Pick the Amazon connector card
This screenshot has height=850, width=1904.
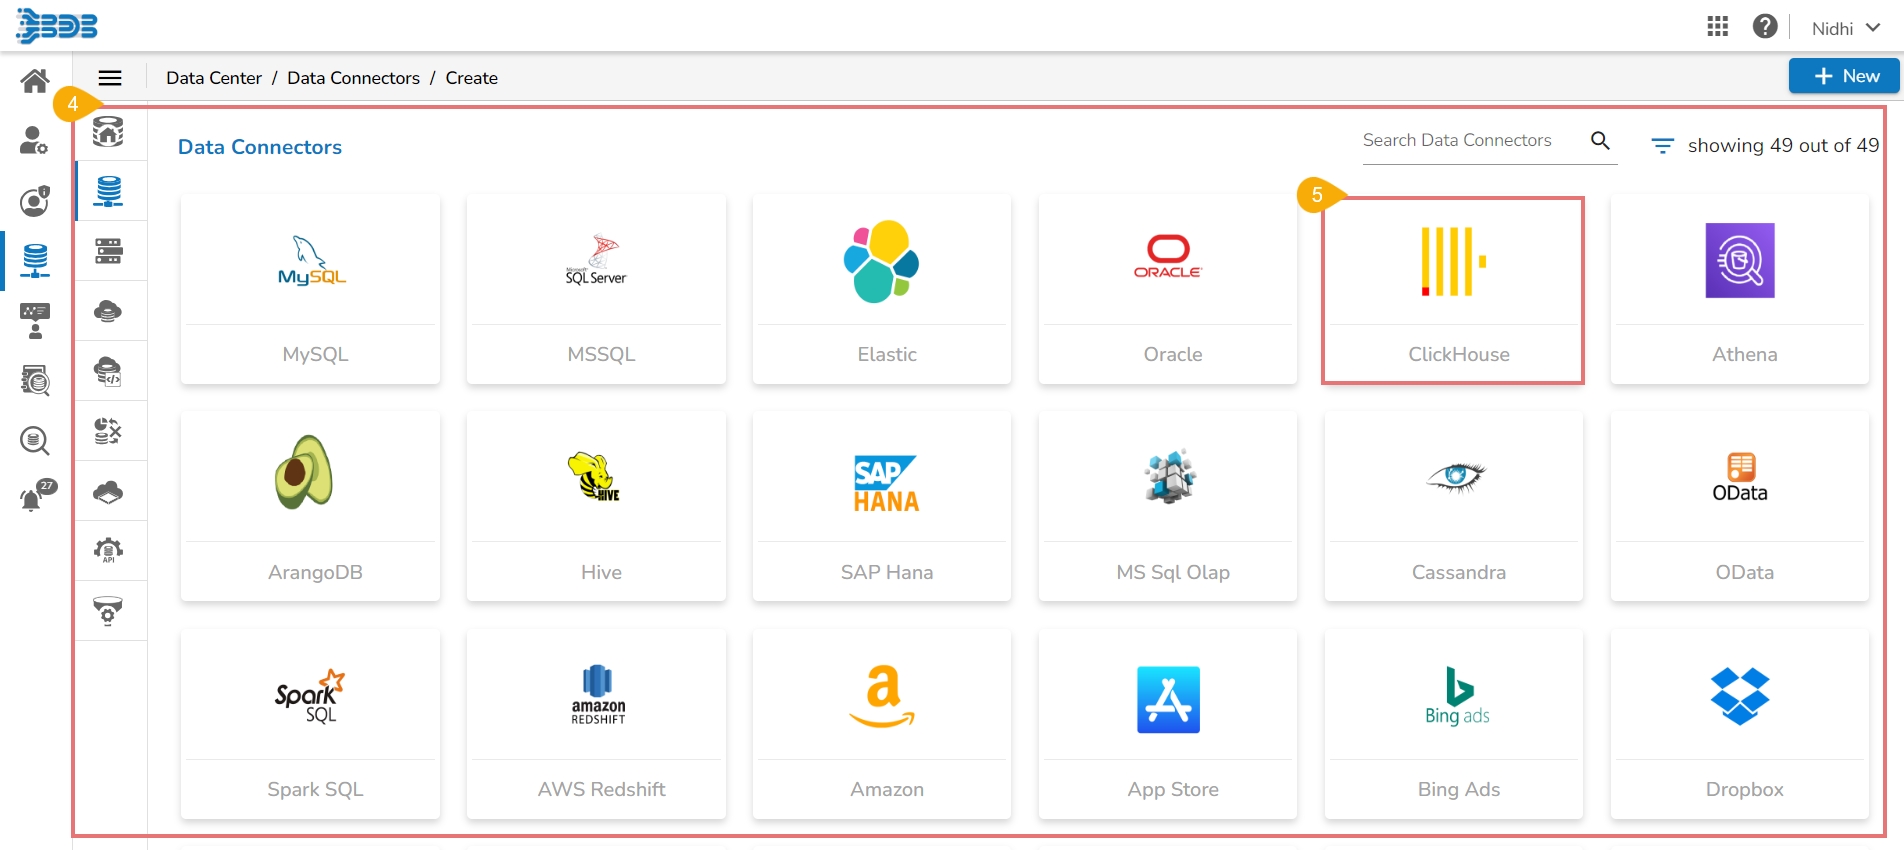(882, 725)
